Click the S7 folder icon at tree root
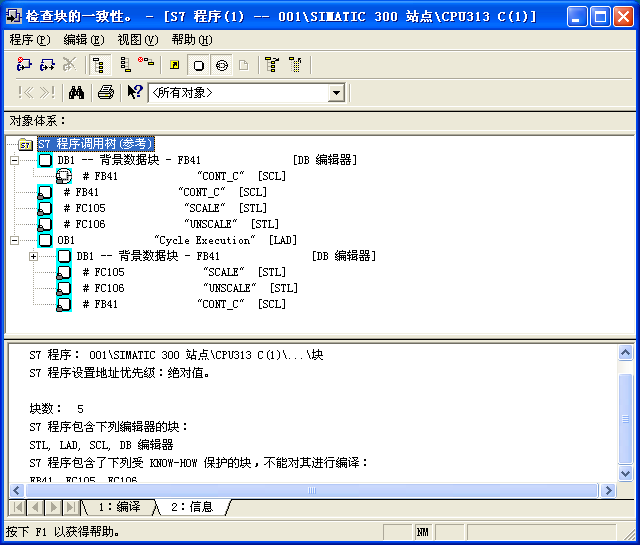The image size is (640, 545). point(25,144)
